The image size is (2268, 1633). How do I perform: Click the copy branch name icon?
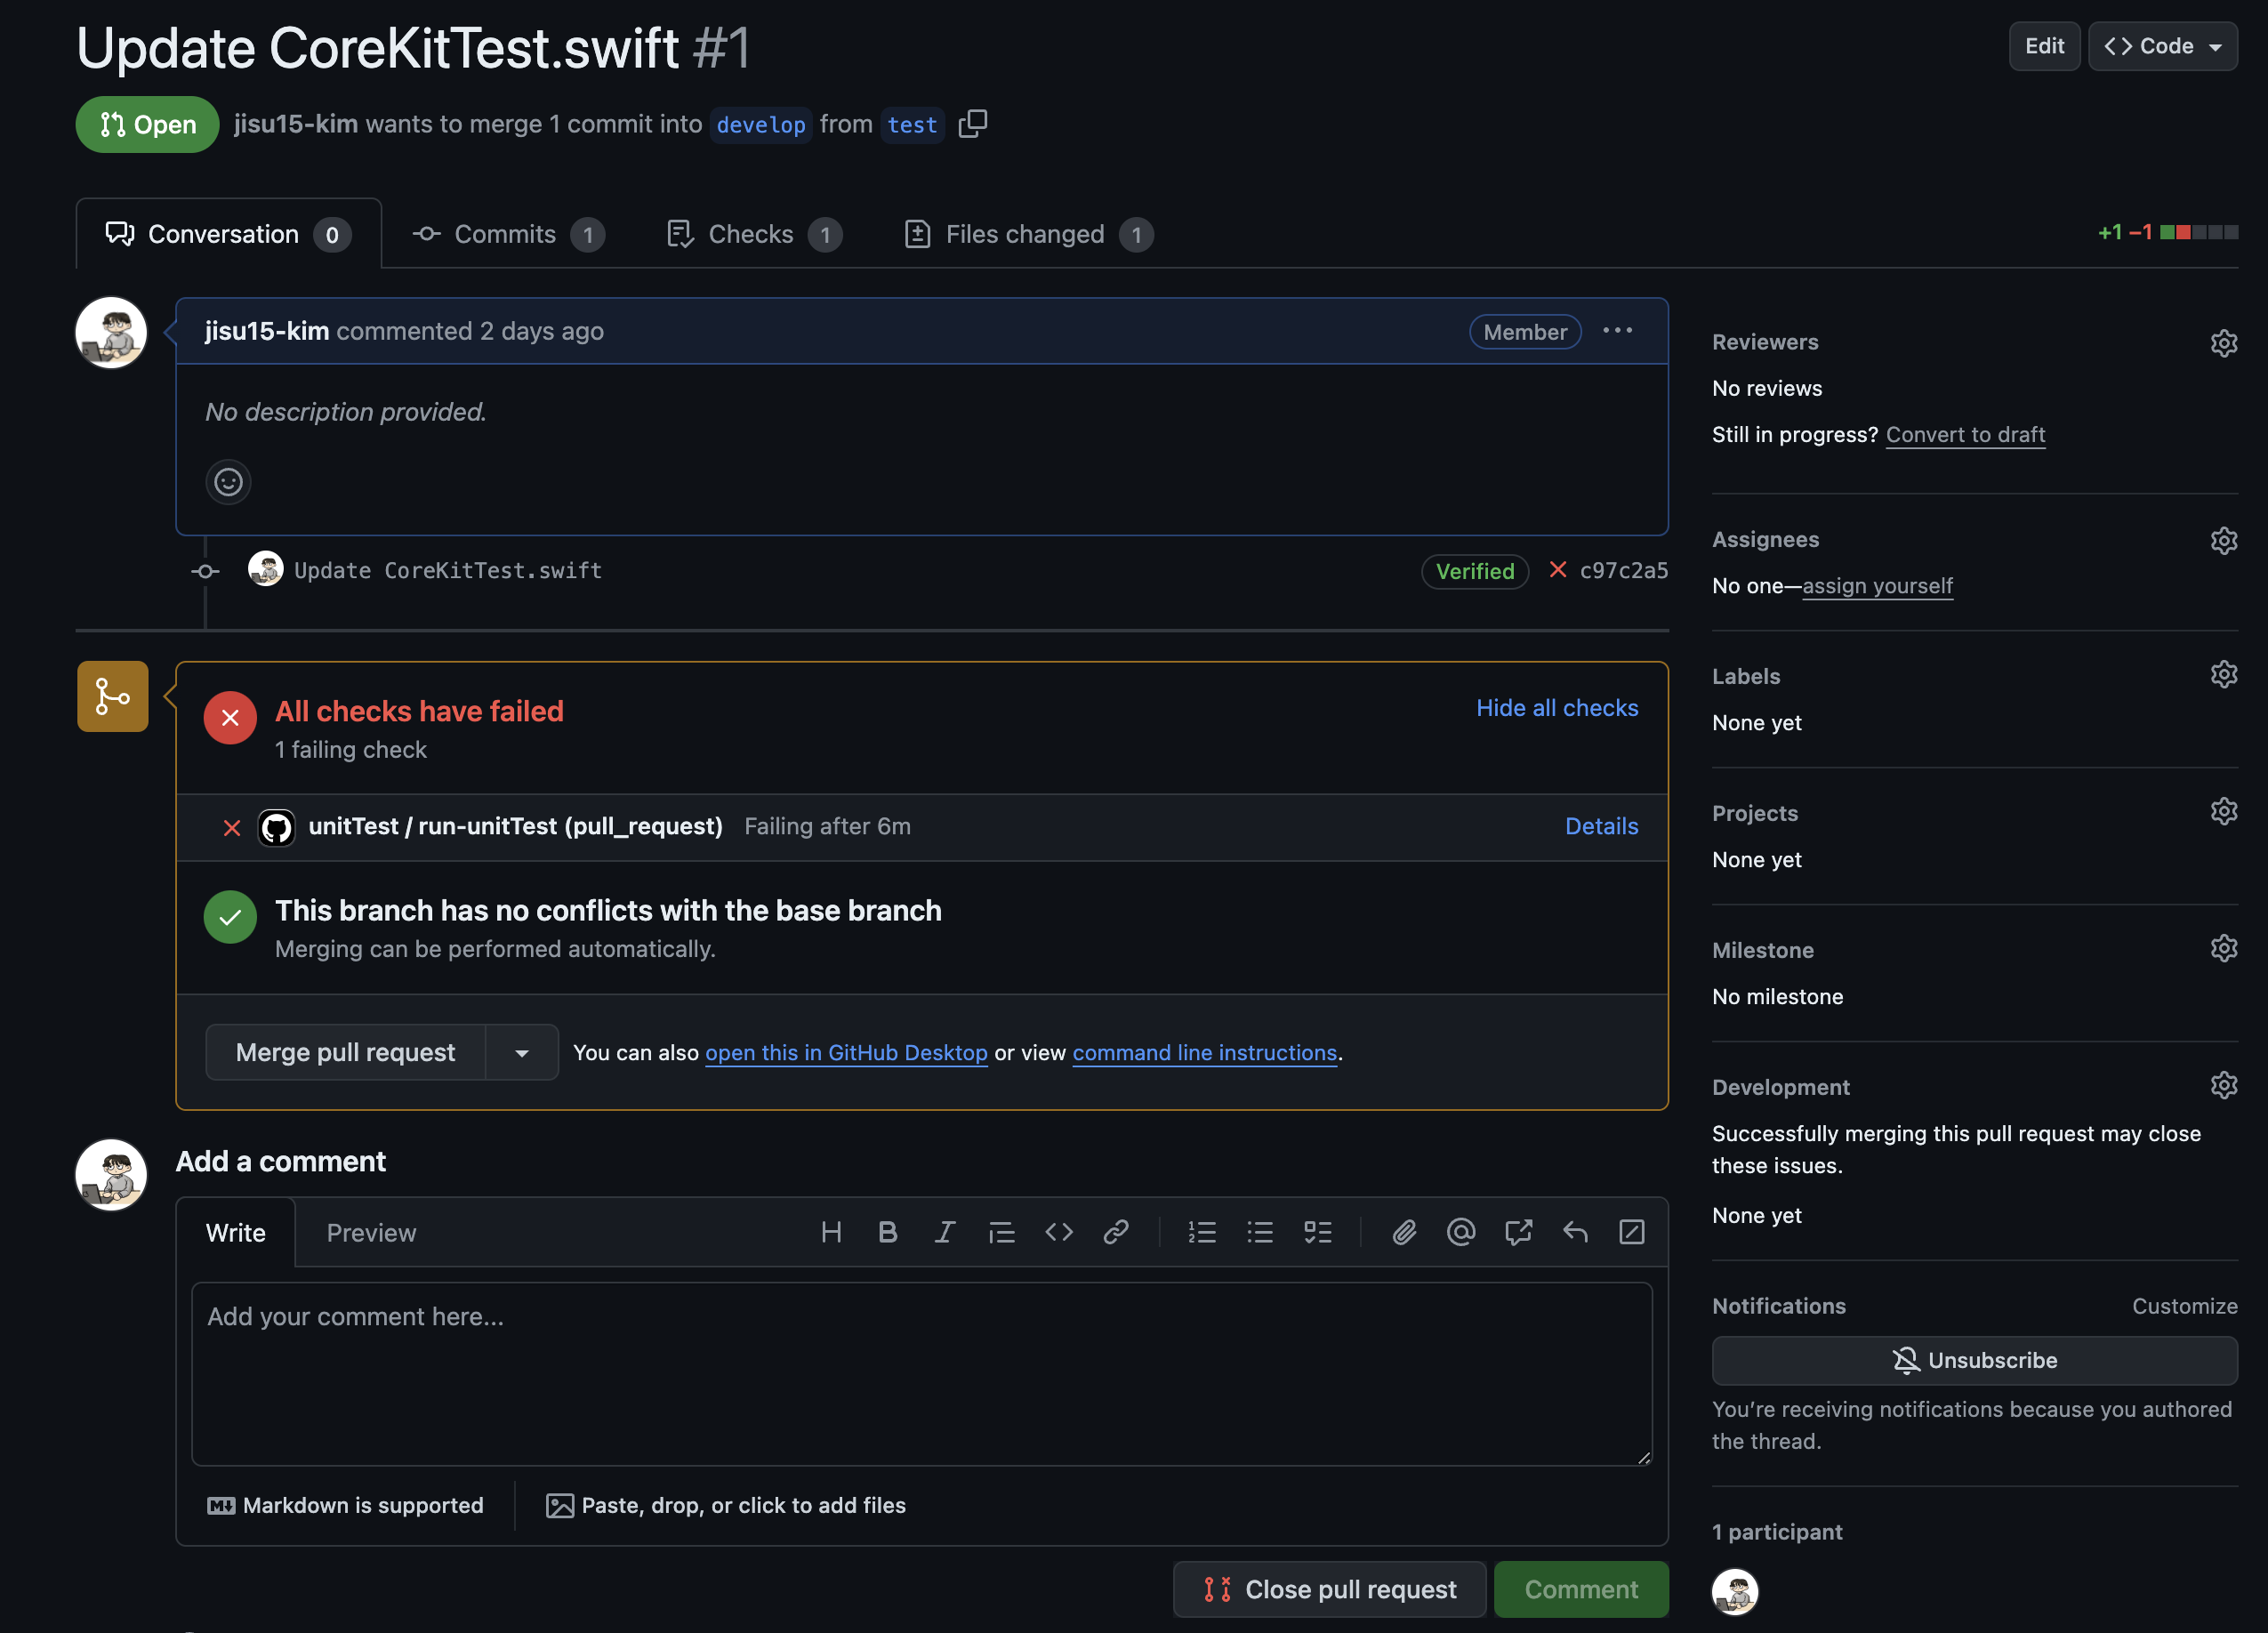[972, 124]
